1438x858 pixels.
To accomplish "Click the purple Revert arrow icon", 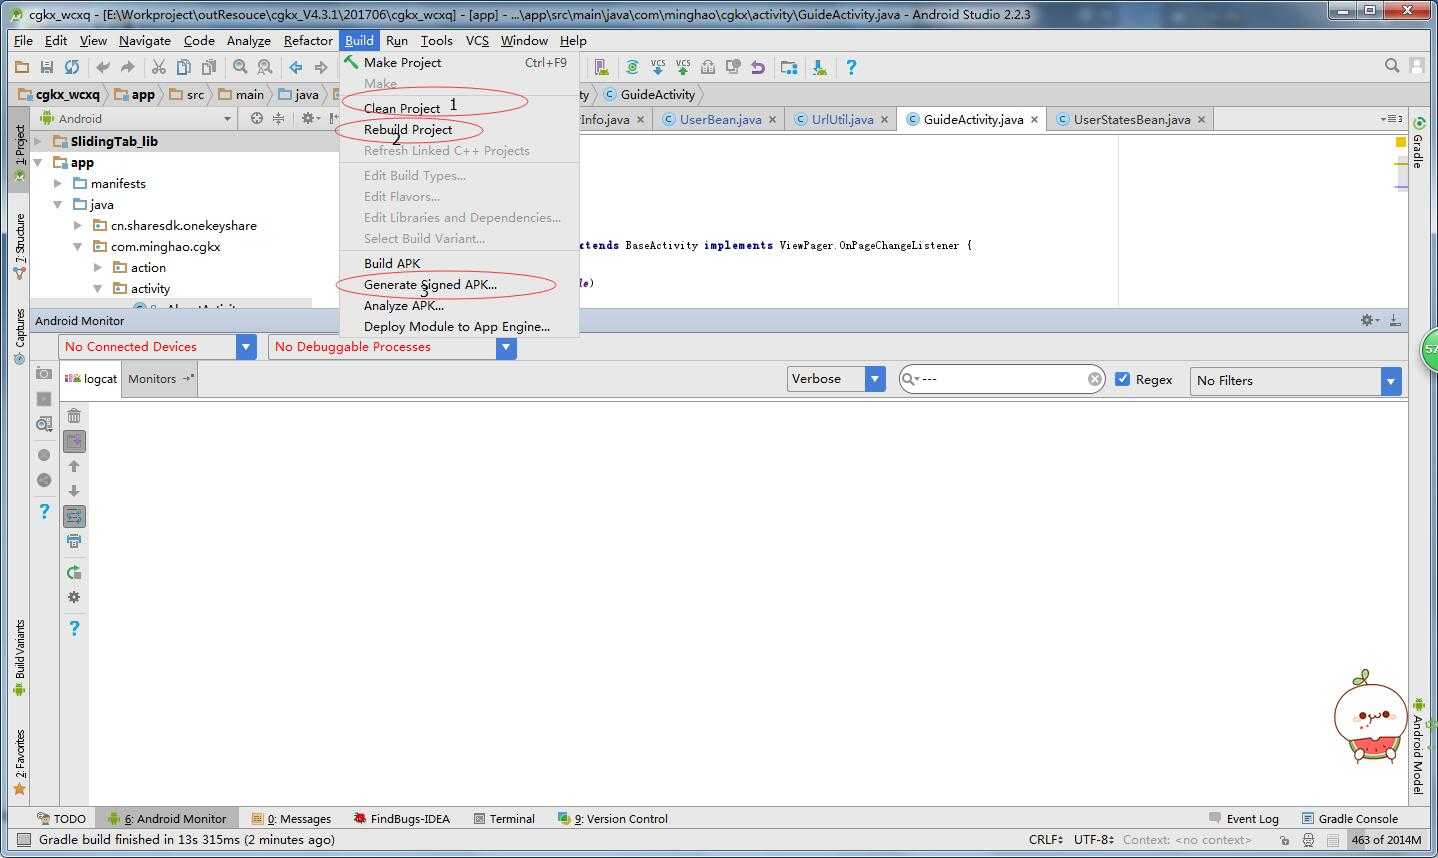I will click(x=758, y=67).
